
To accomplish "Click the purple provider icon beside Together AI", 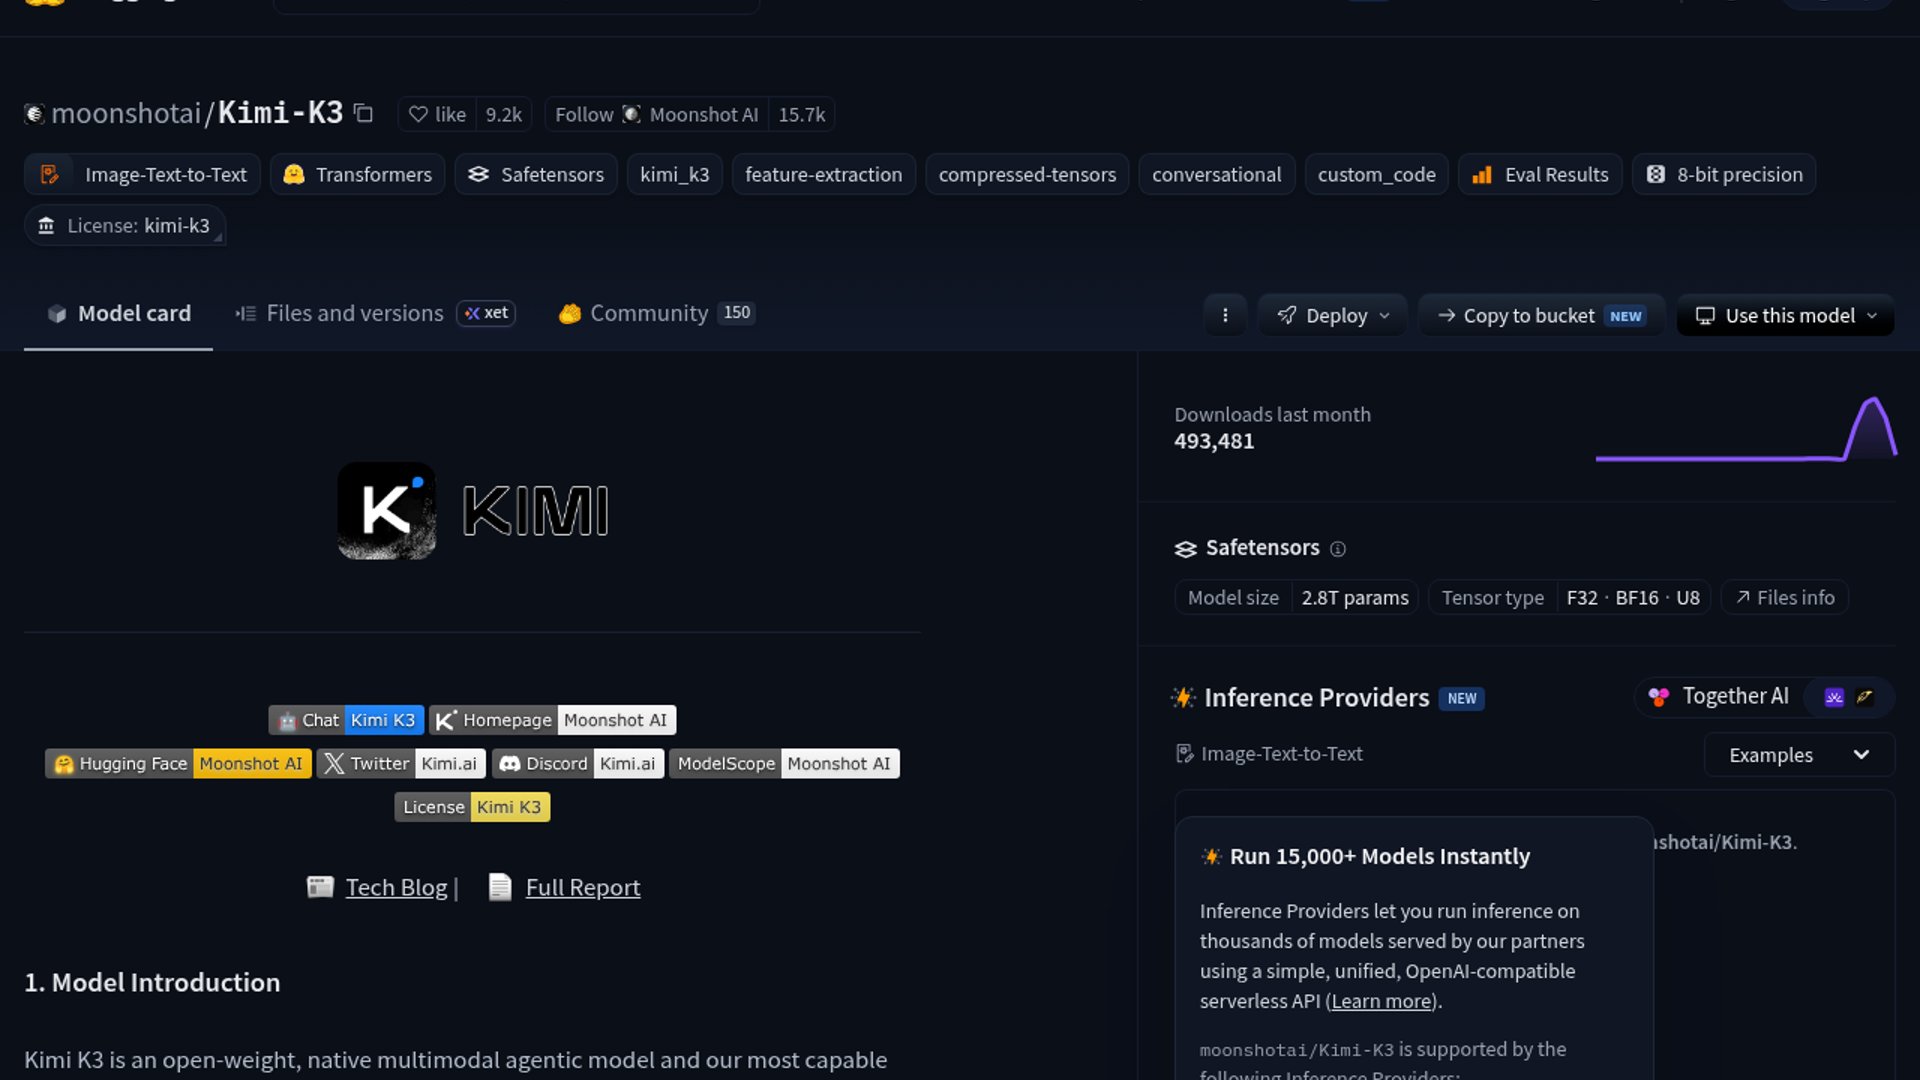I will 1834,697.
